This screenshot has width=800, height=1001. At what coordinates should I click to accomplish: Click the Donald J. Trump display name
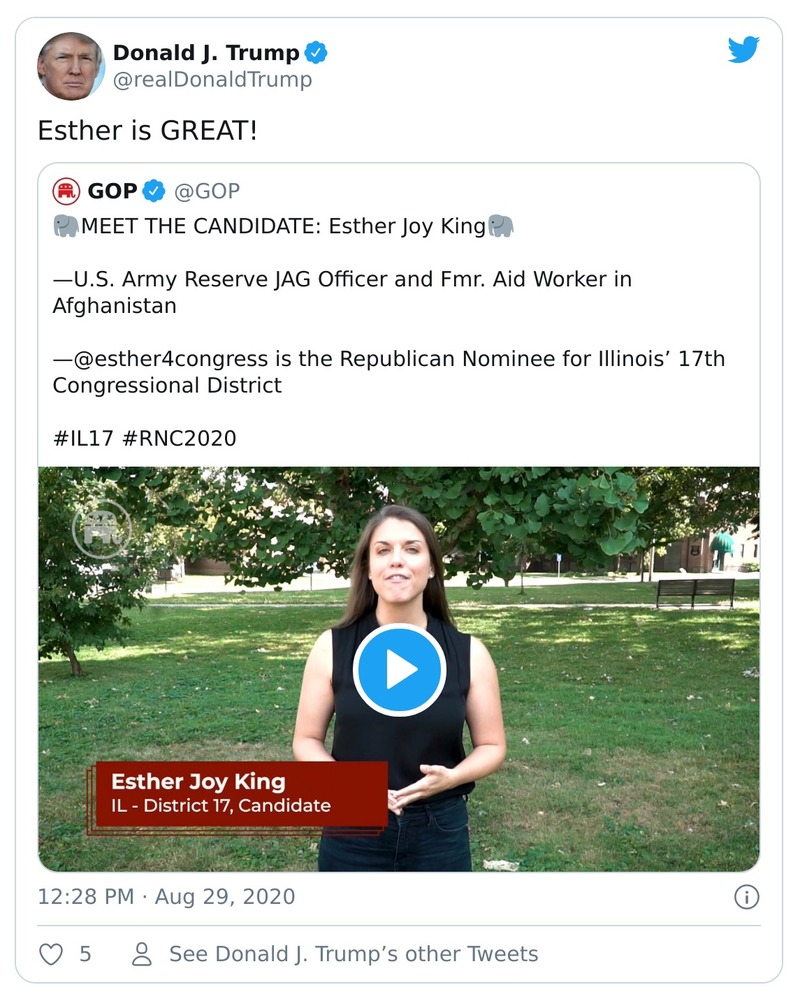click(x=205, y=52)
